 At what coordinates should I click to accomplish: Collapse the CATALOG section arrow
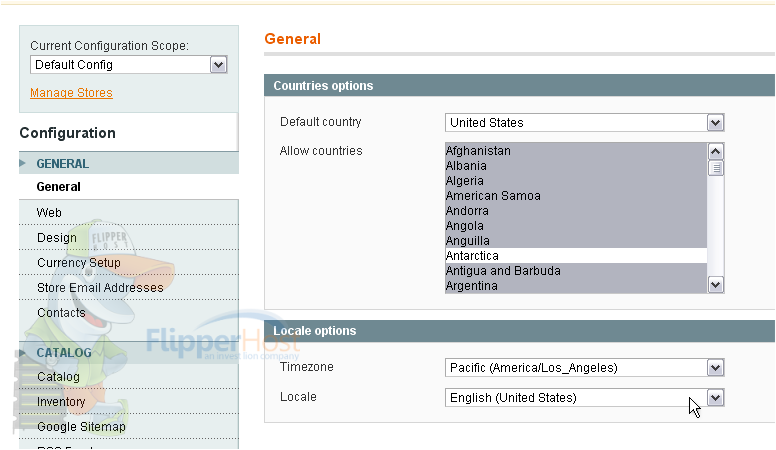point(22,352)
